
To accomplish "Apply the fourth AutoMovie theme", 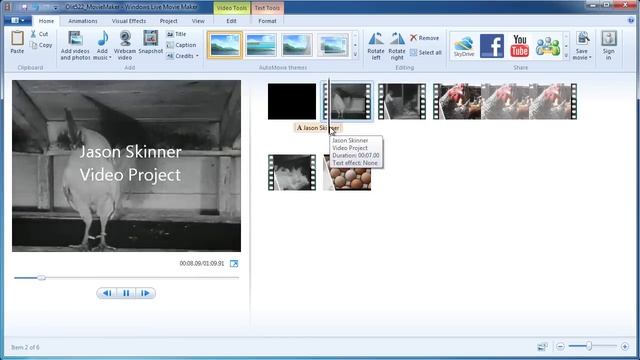I will pos(333,45).
